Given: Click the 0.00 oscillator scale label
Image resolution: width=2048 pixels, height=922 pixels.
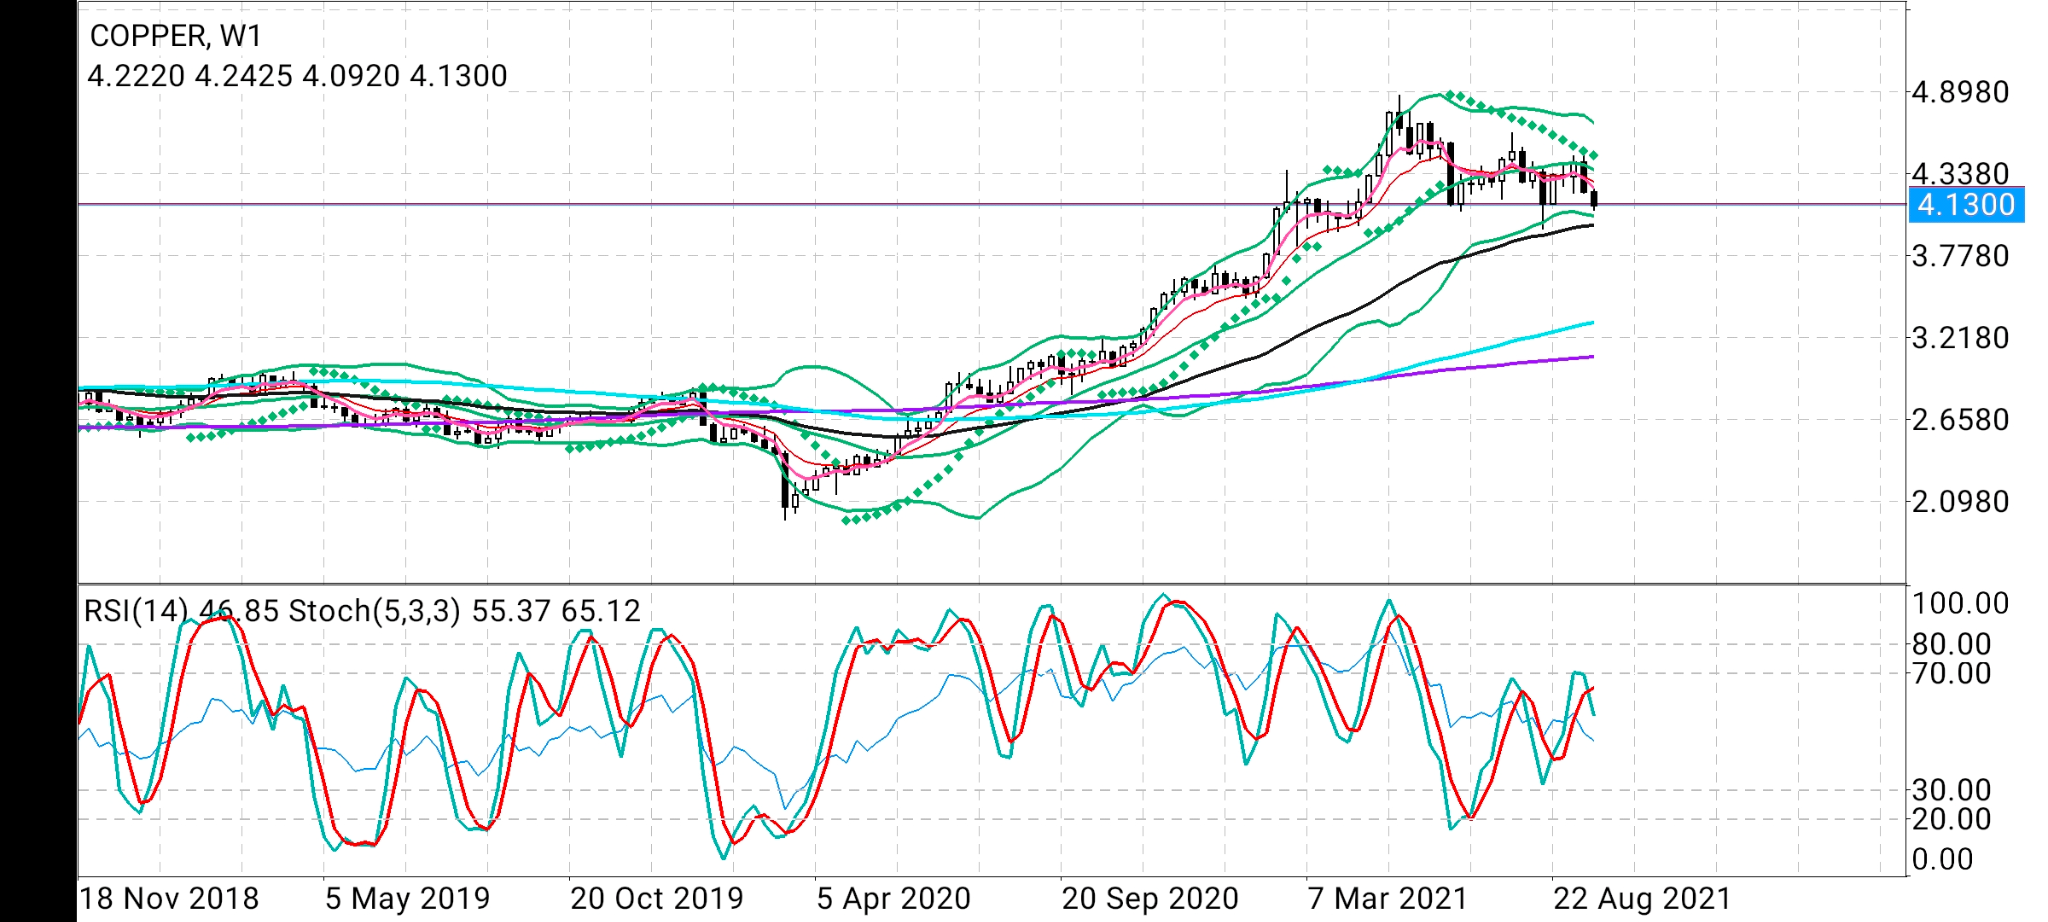Looking at the screenshot, I should (x=1942, y=860).
